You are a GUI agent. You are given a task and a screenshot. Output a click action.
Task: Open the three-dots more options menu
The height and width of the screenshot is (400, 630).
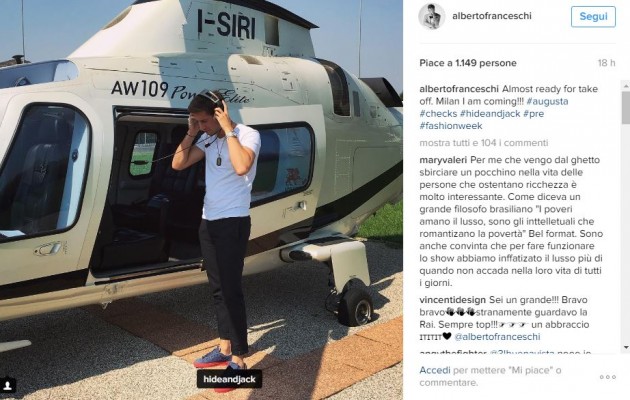point(608,377)
